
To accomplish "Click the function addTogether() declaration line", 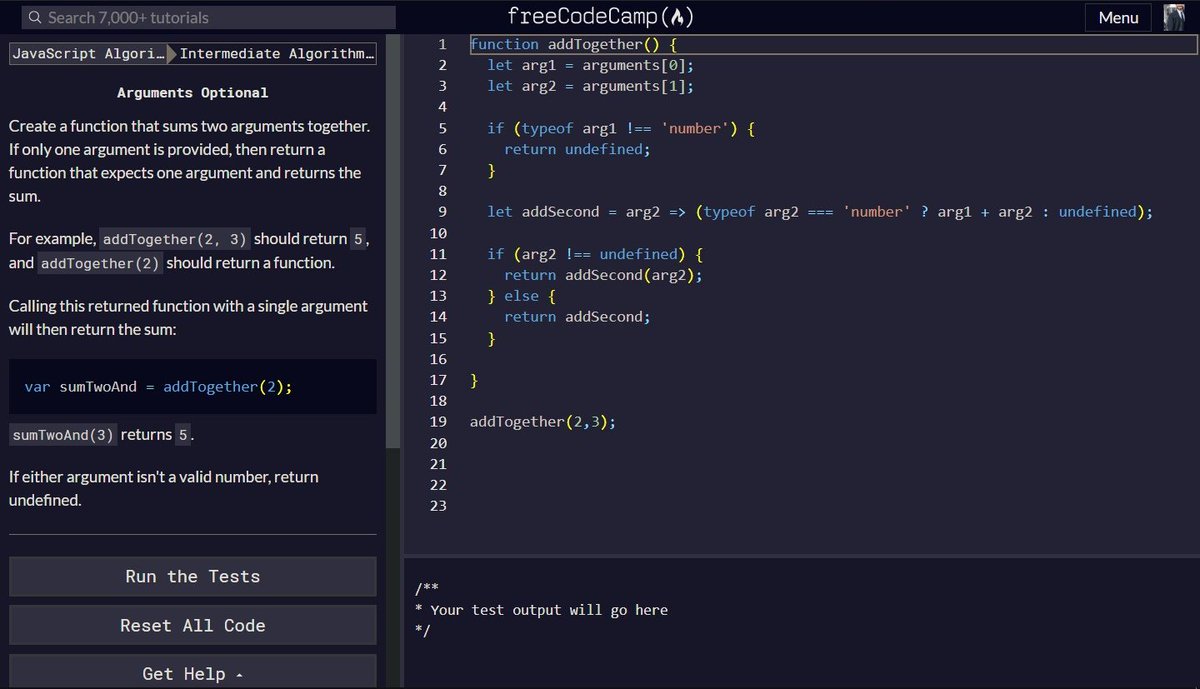I will coord(574,44).
